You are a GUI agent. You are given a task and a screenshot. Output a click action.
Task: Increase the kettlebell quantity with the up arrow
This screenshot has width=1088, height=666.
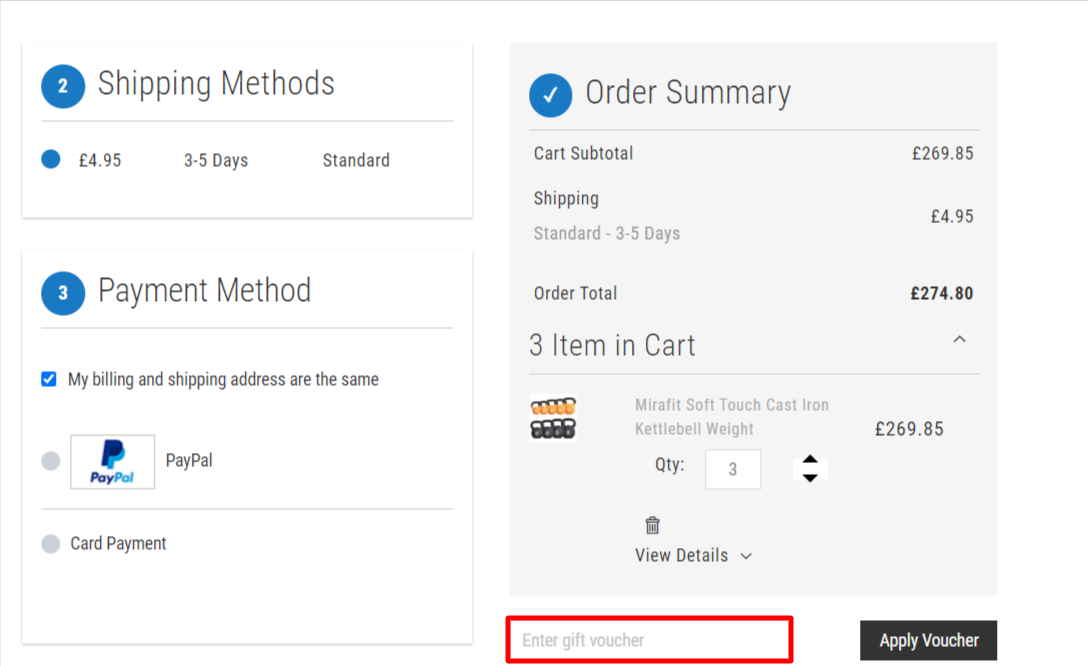pos(810,461)
